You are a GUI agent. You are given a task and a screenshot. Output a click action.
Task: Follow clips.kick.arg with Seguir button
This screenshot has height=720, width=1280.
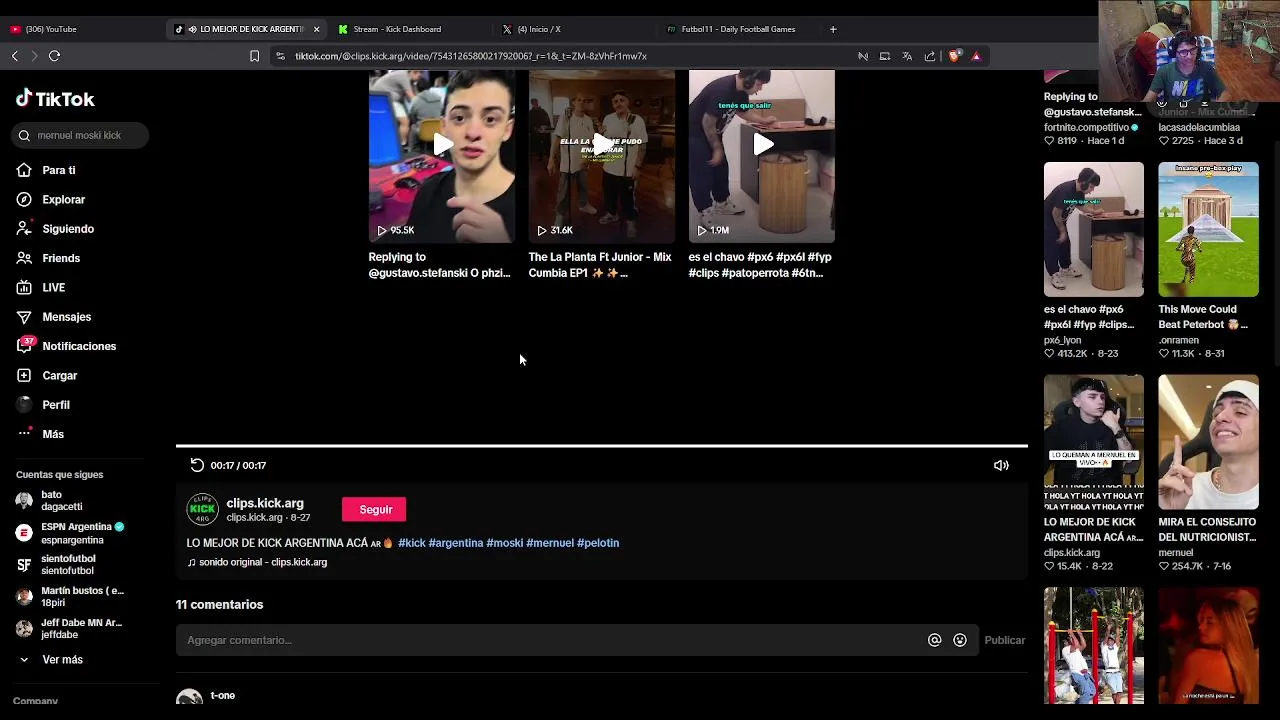[375, 510]
